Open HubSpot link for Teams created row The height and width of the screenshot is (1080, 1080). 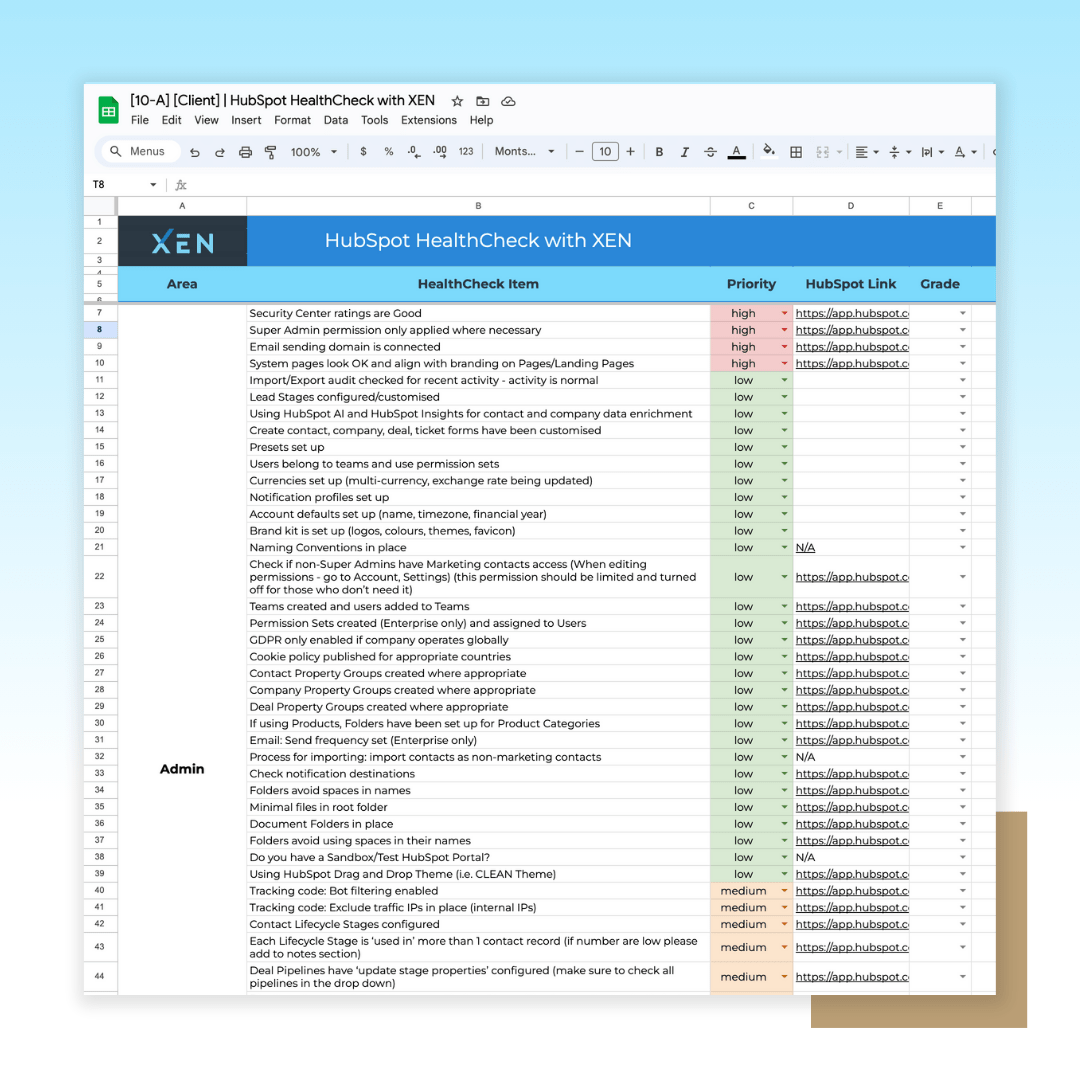click(x=852, y=607)
